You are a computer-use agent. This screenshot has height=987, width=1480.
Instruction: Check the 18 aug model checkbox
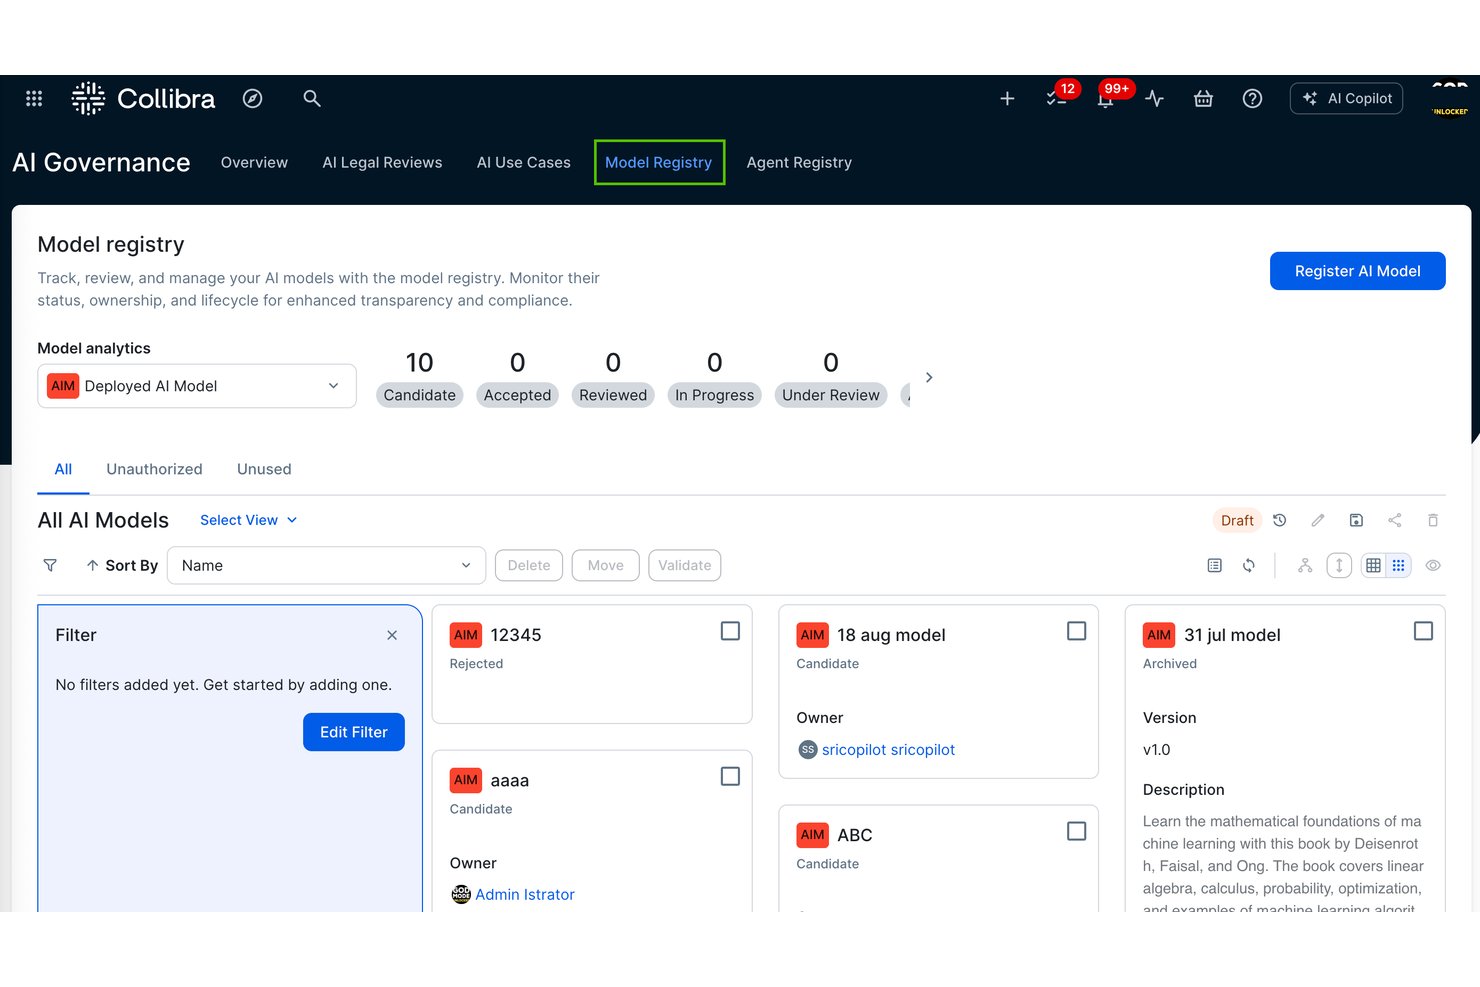tap(1076, 631)
